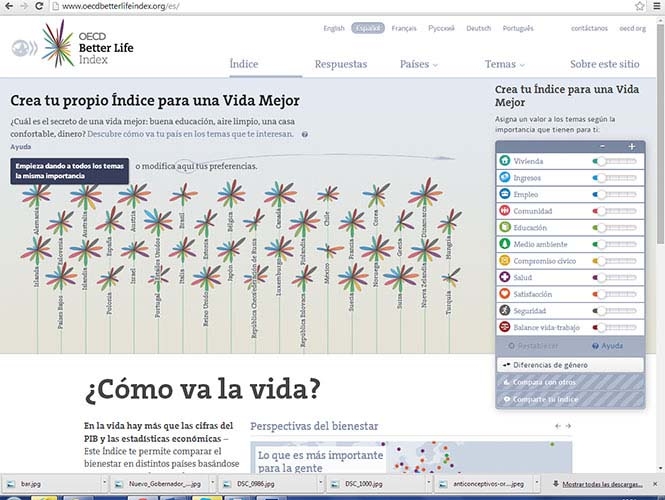The height and width of the screenshot is (500, 665).
Task: Click the Ingresos topic icon
Action: pyautogui.click(x=504, y=177)
